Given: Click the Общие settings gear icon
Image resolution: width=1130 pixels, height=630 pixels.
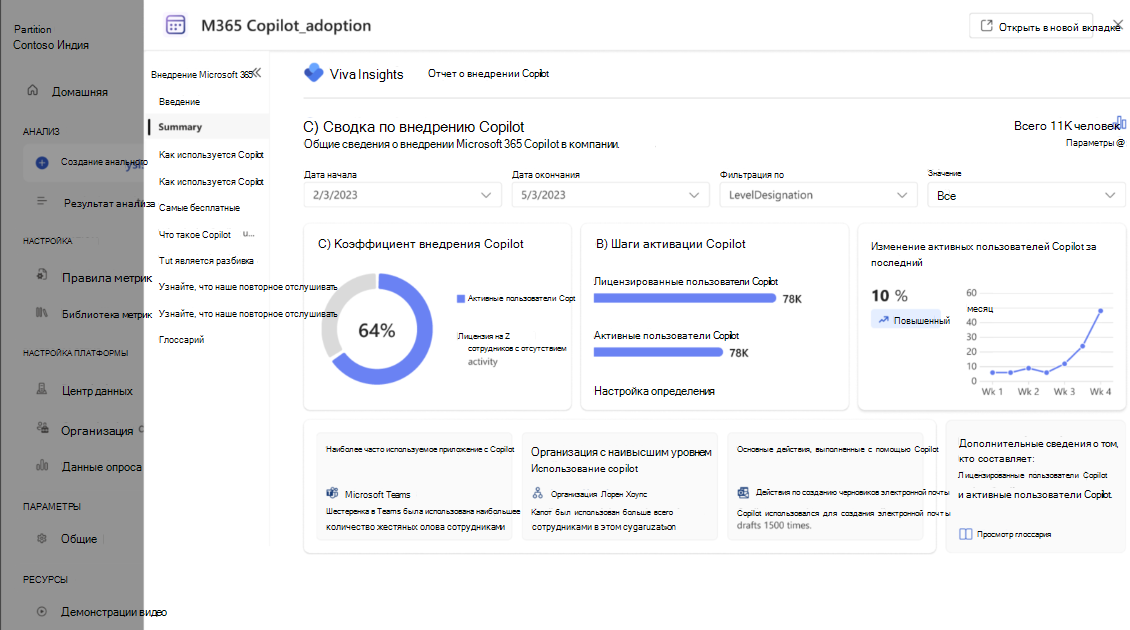Looking at the screenshot, I should [x=42, y=538].
